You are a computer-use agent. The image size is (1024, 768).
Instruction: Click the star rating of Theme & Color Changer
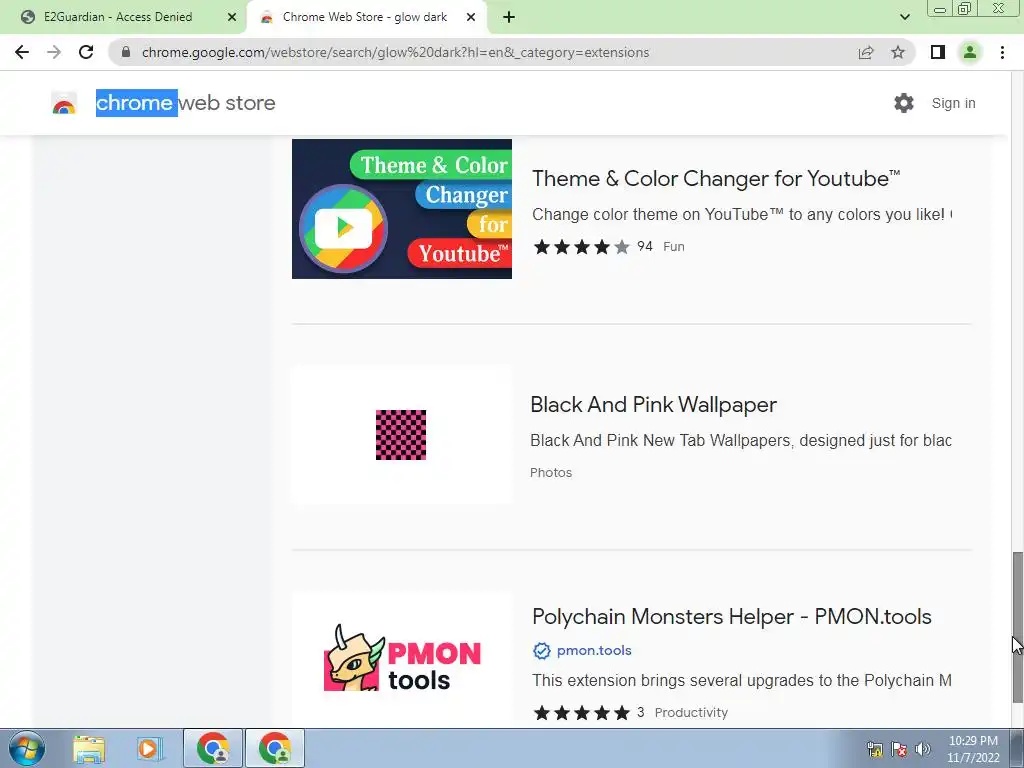581,247
